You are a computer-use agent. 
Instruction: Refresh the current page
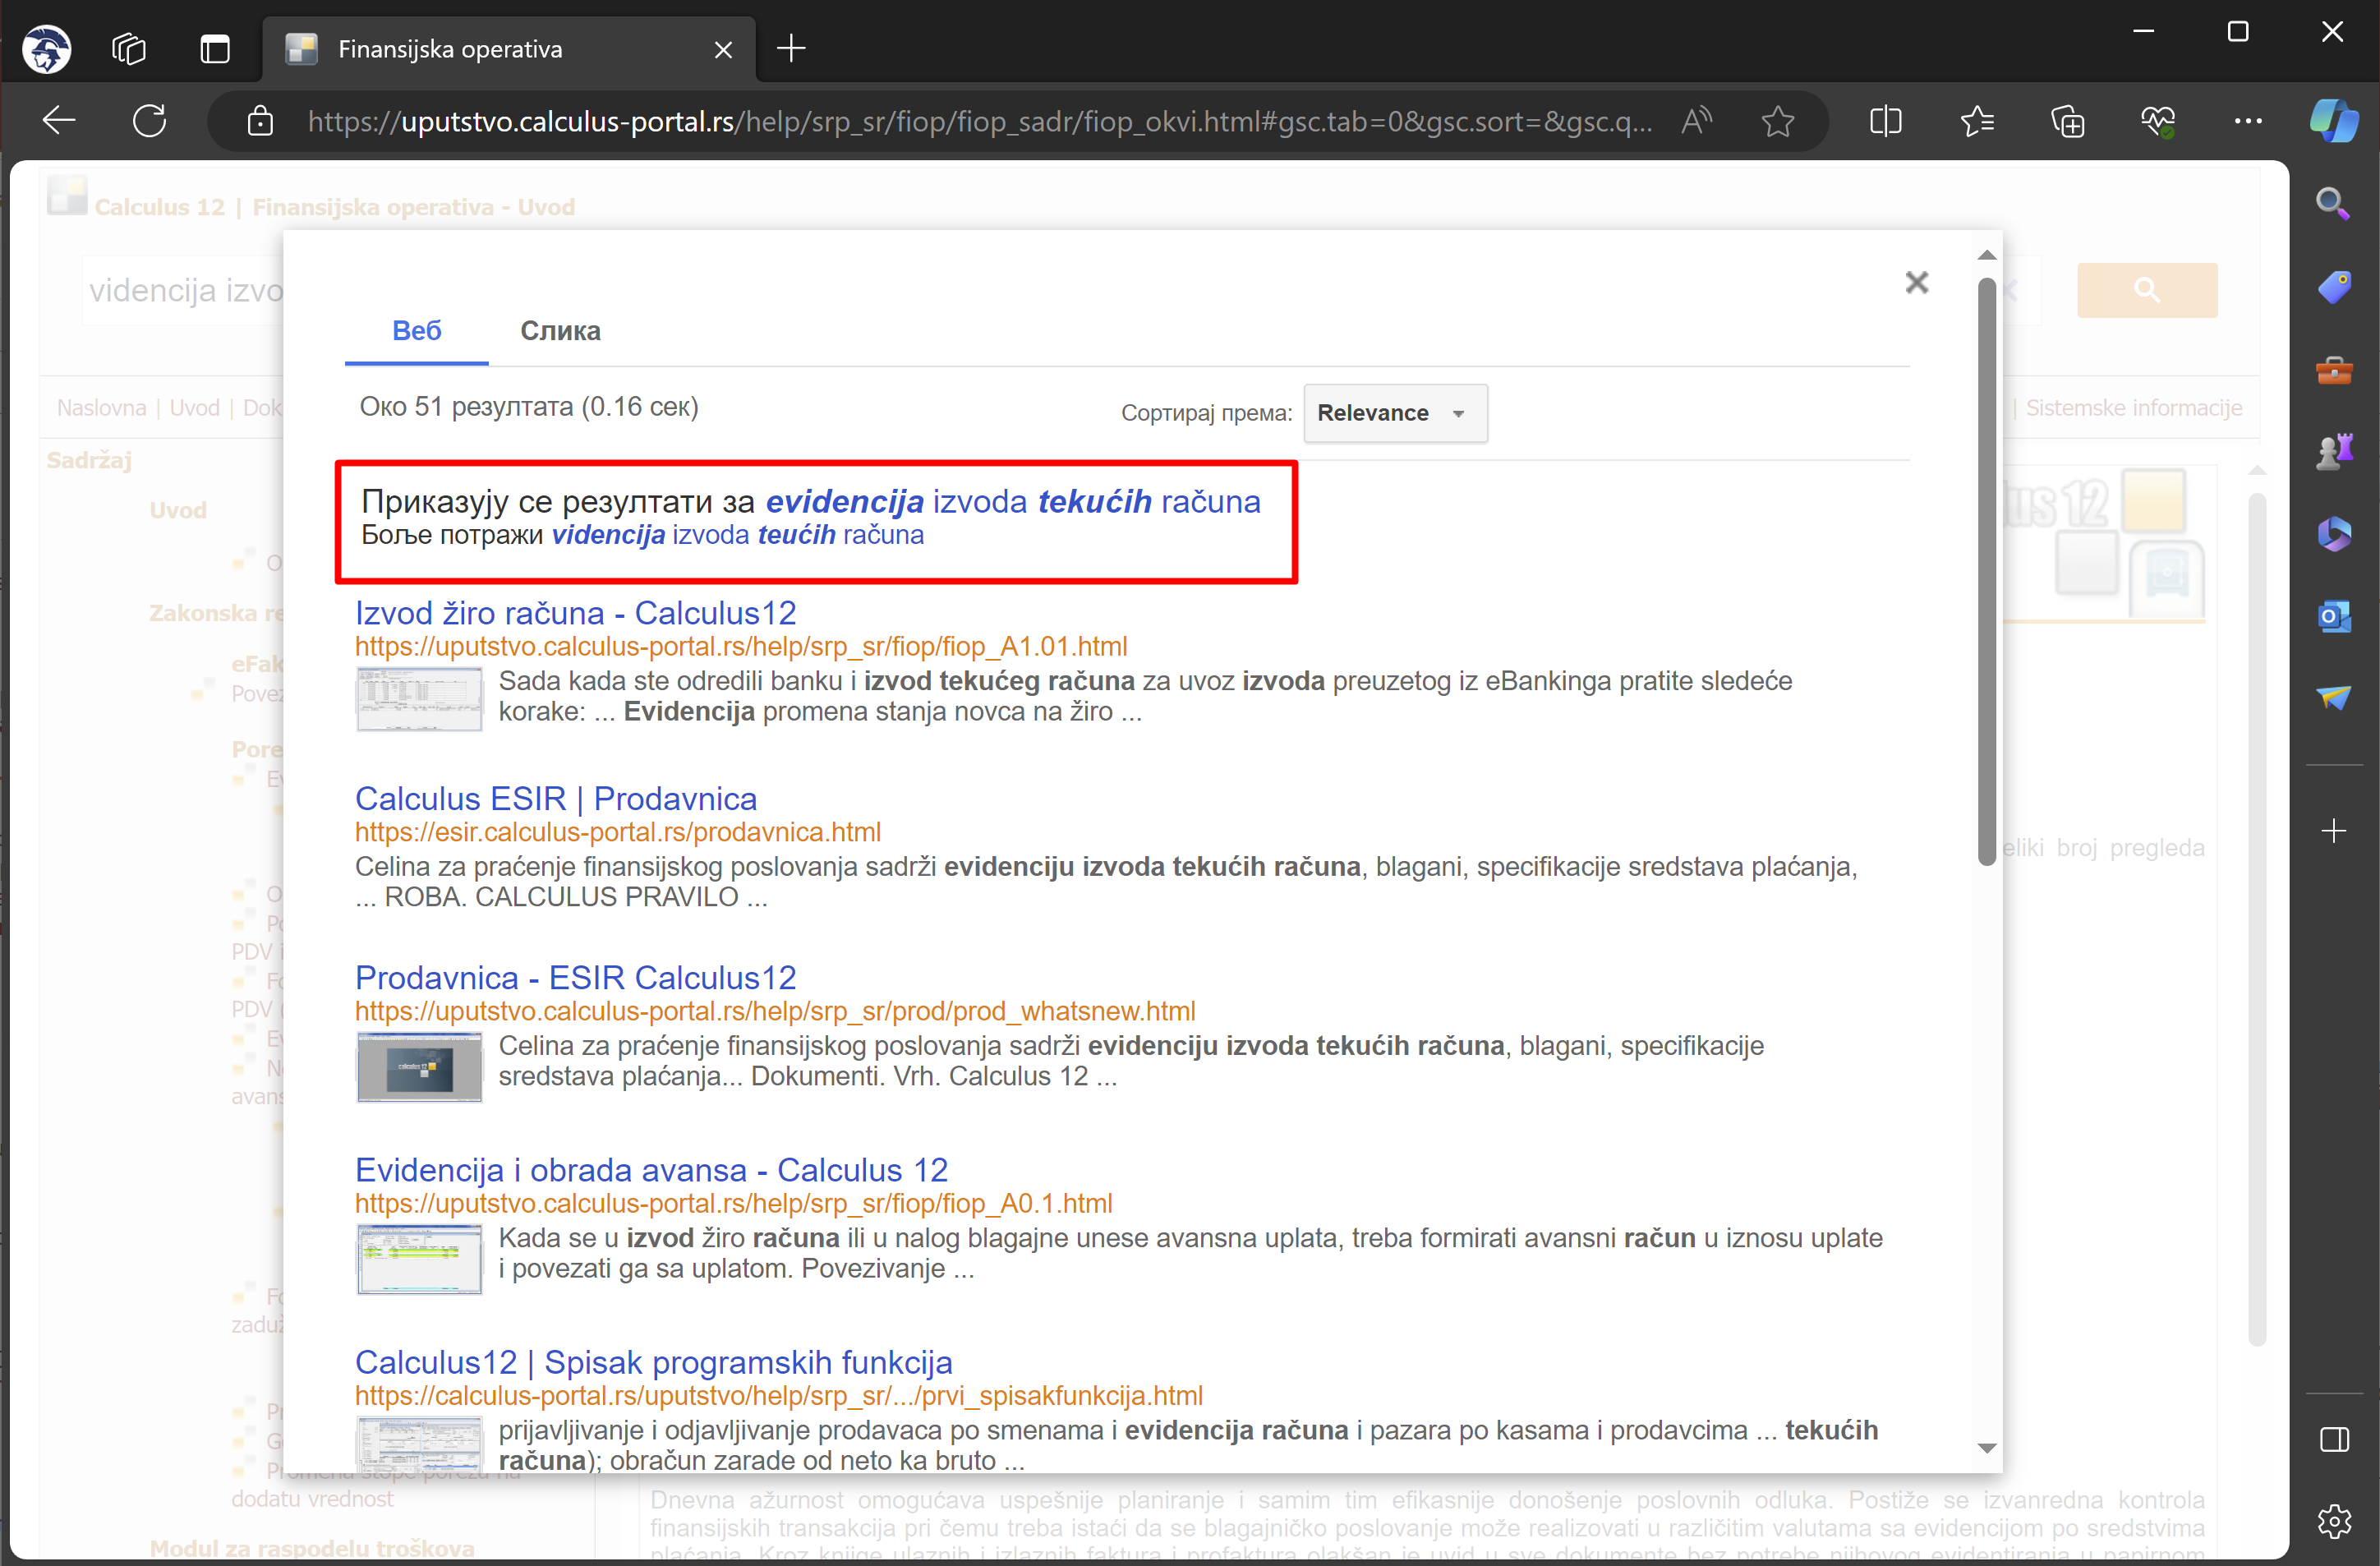(150, 122)
